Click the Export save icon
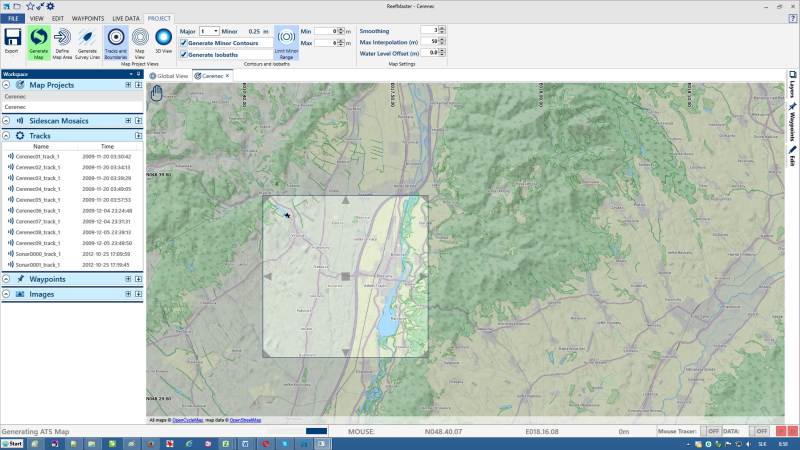The height and width of the screenshot is (450, 800). 12,37
